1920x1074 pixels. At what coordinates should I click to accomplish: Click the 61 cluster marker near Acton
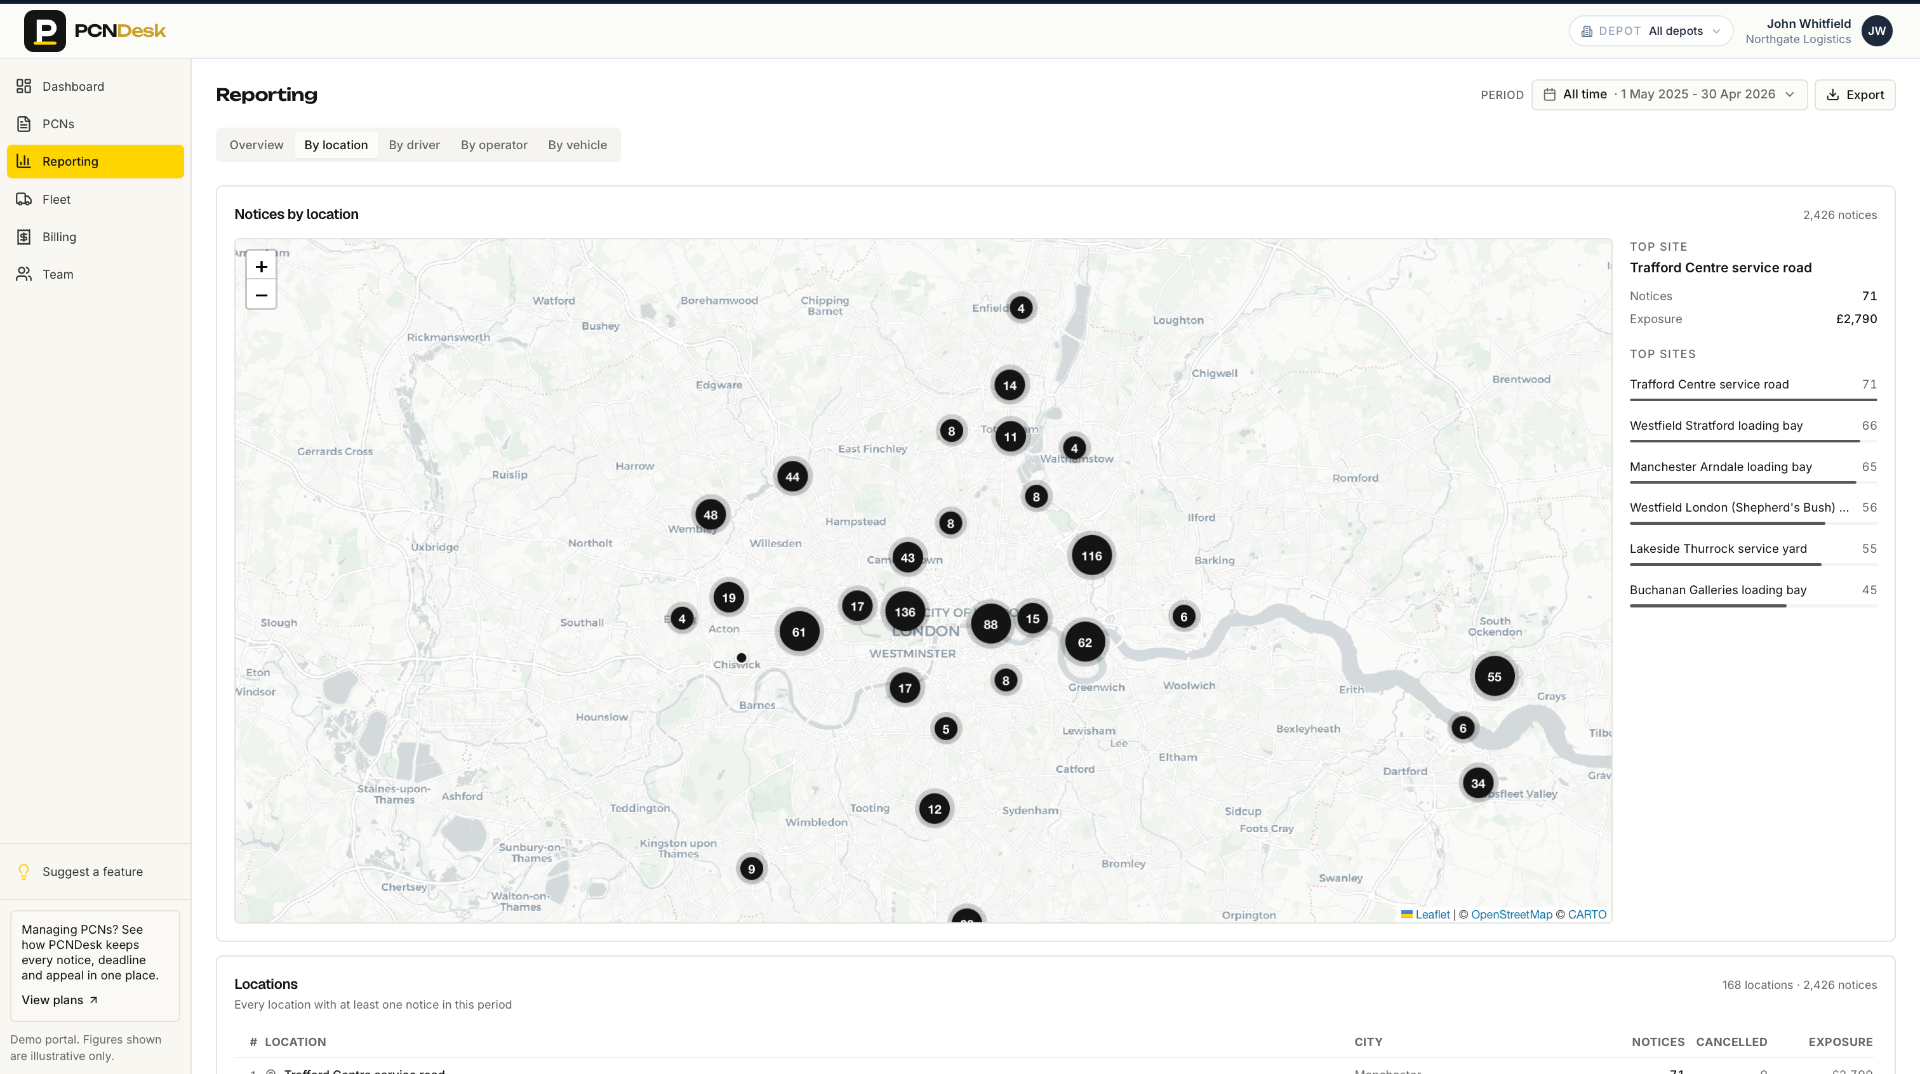click(x=799, y=632)
